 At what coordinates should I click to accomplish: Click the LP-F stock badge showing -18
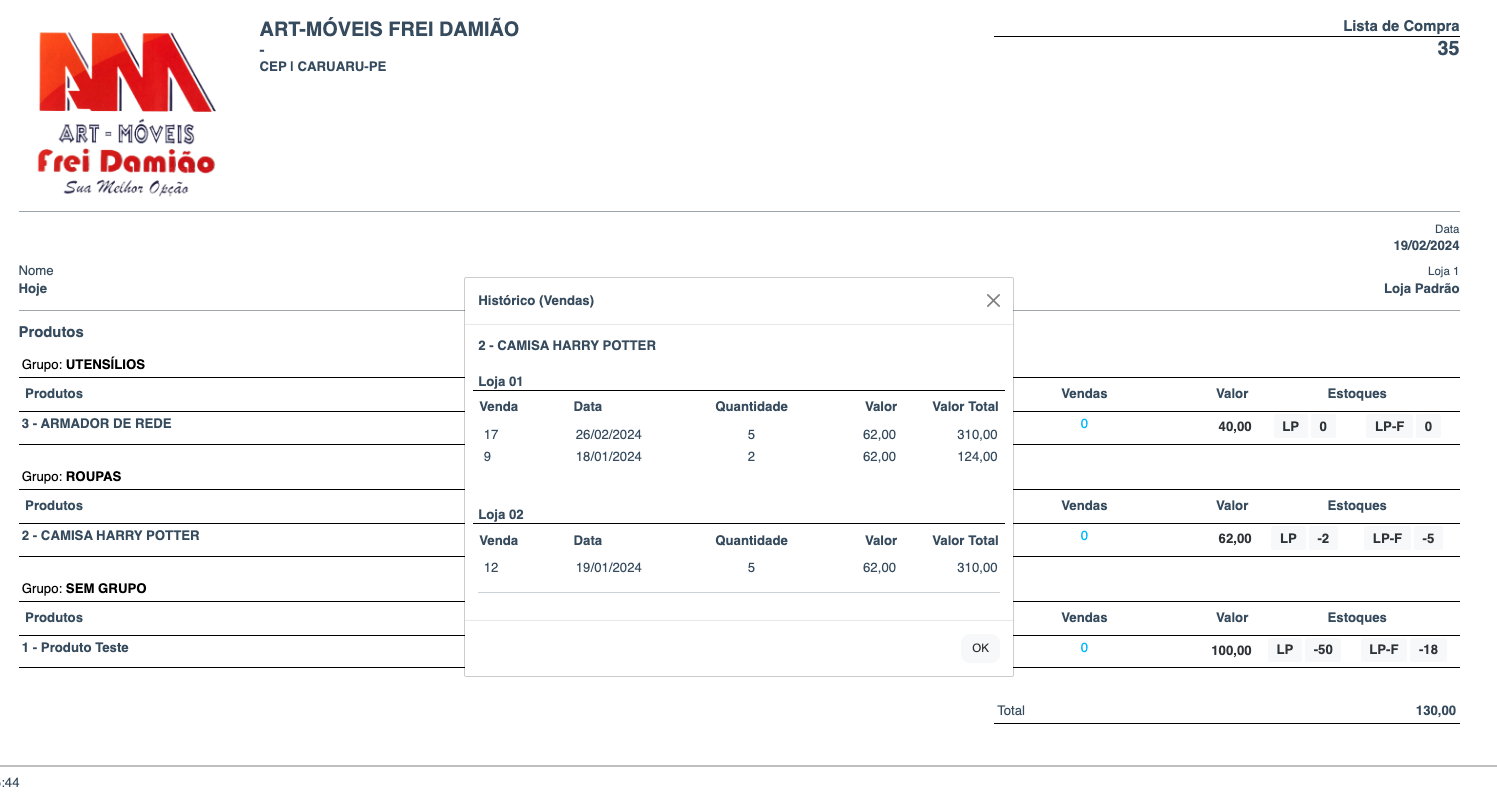[x=1404, y=651]
